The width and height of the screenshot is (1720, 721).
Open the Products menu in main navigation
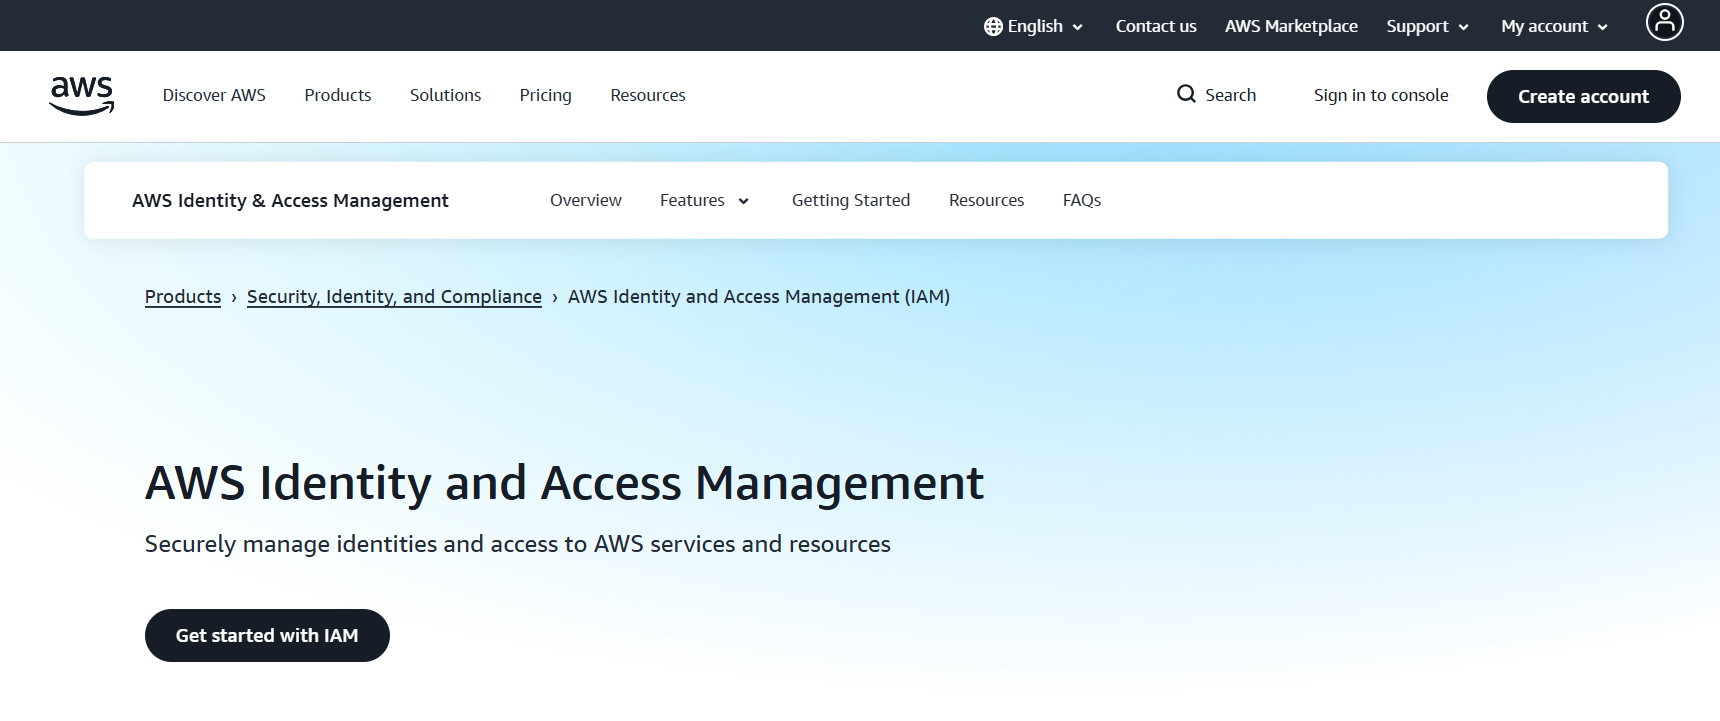pyautogui.click(x=338, y=95)
